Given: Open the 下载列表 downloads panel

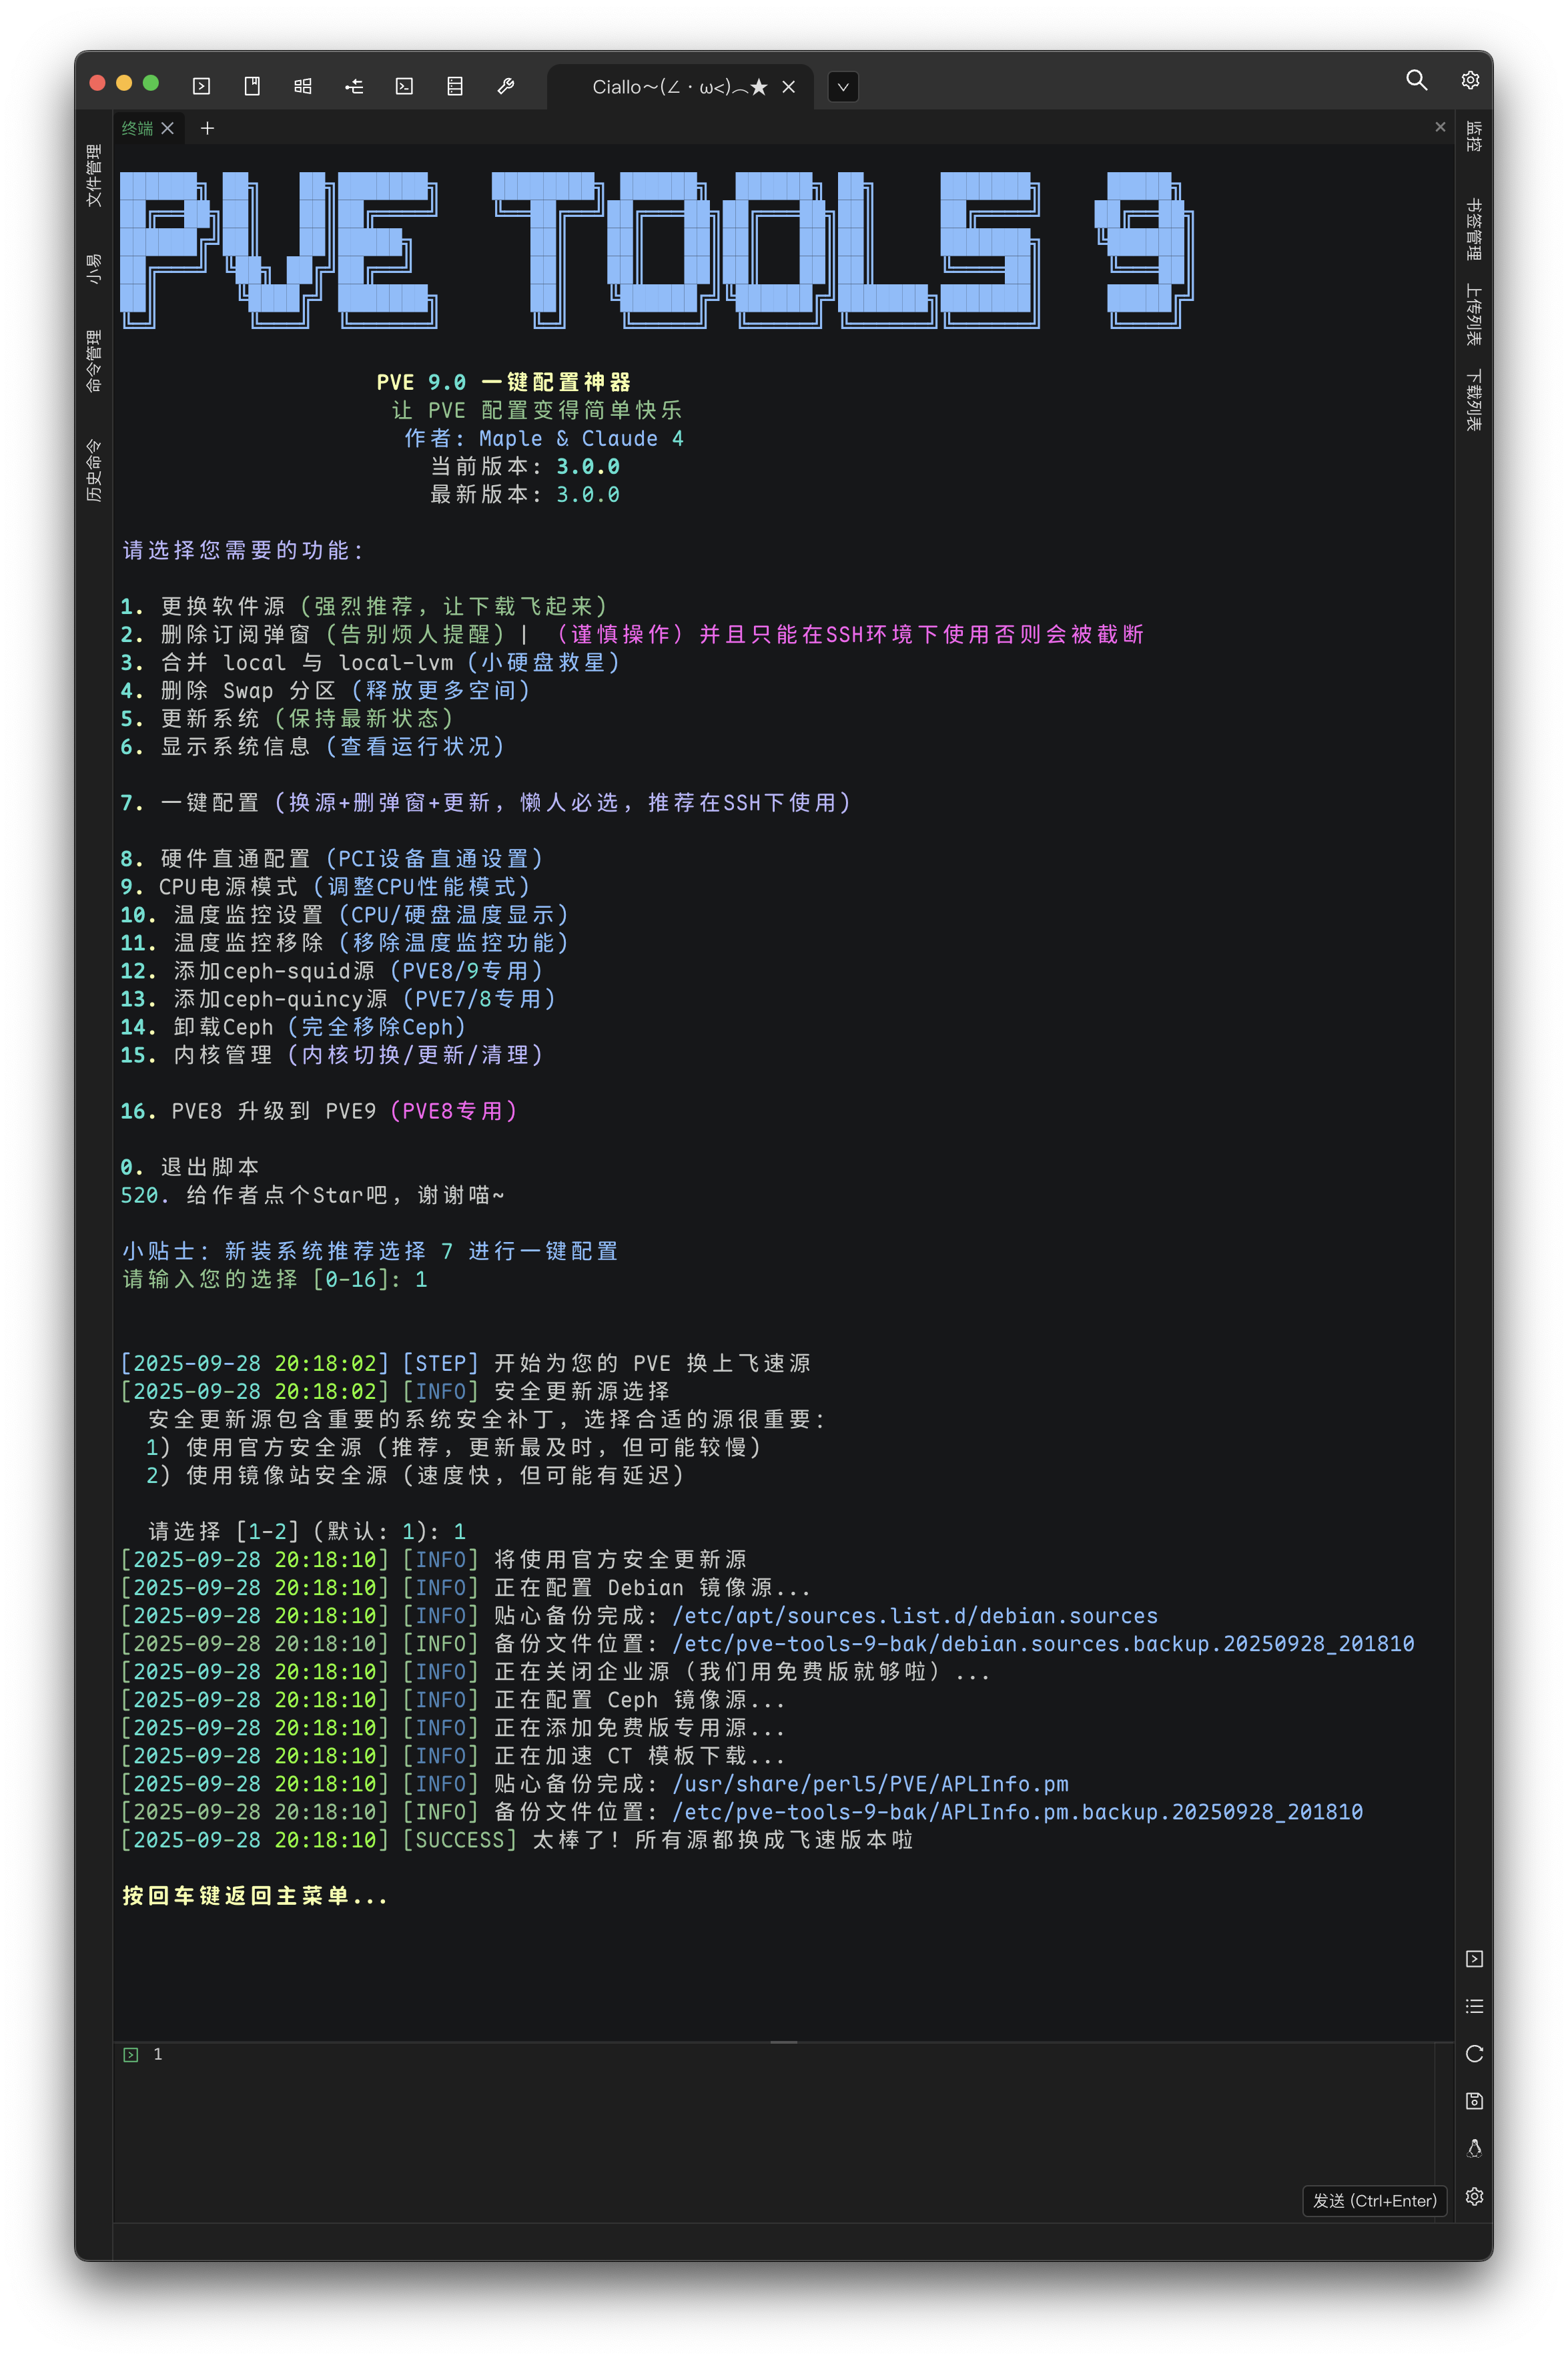Looking at the screenshot, I should (x=1474, y=400).
